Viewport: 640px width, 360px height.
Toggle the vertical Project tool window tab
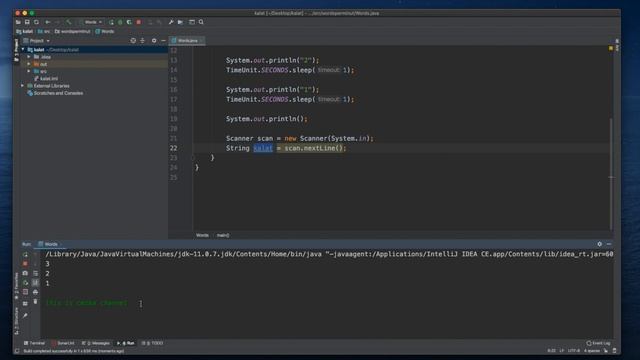[x=16, y=50]
